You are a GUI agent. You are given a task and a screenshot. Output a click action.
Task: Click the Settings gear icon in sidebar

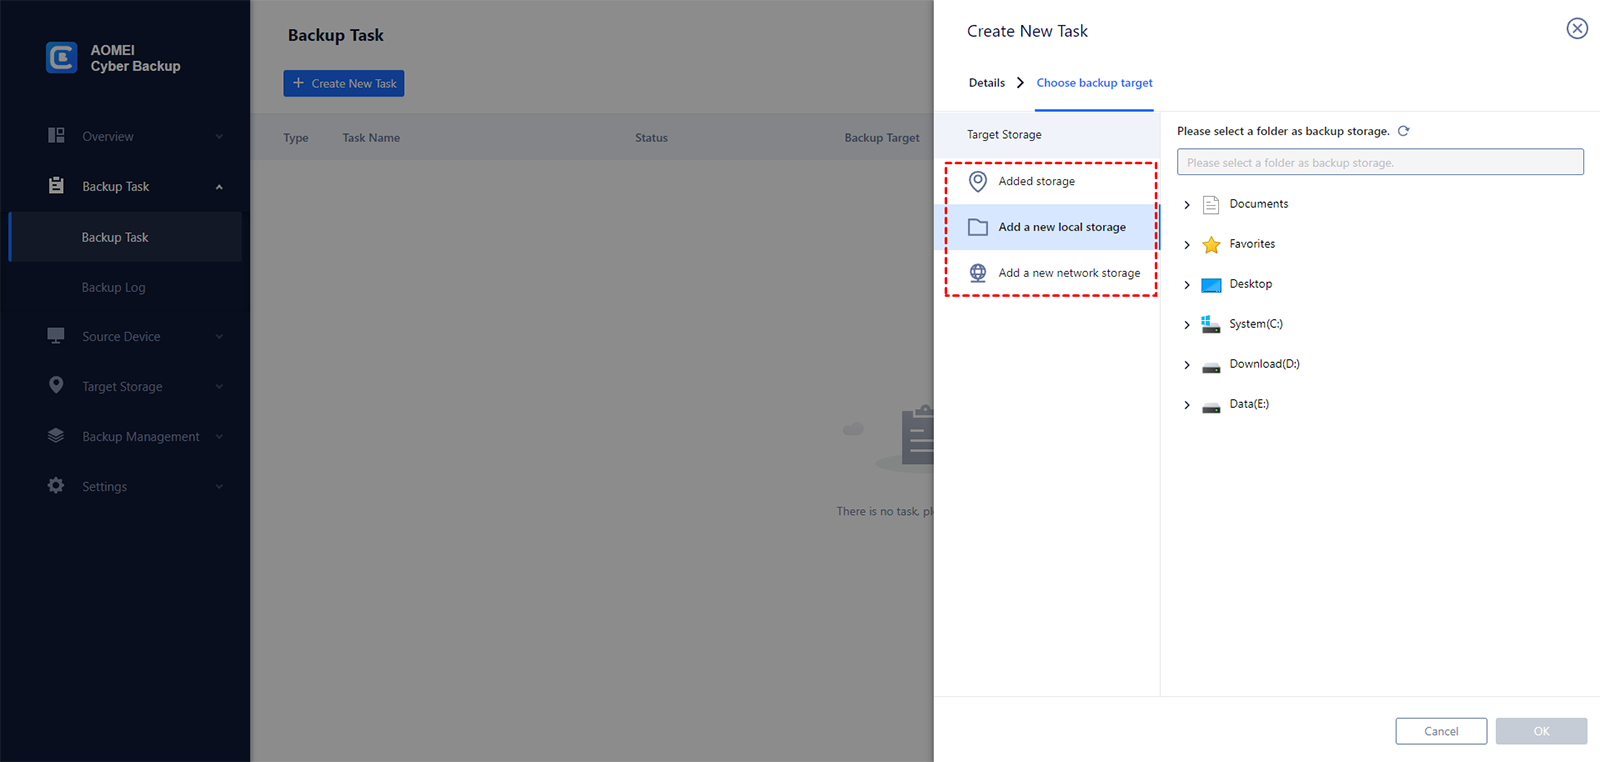click(56, 486)
